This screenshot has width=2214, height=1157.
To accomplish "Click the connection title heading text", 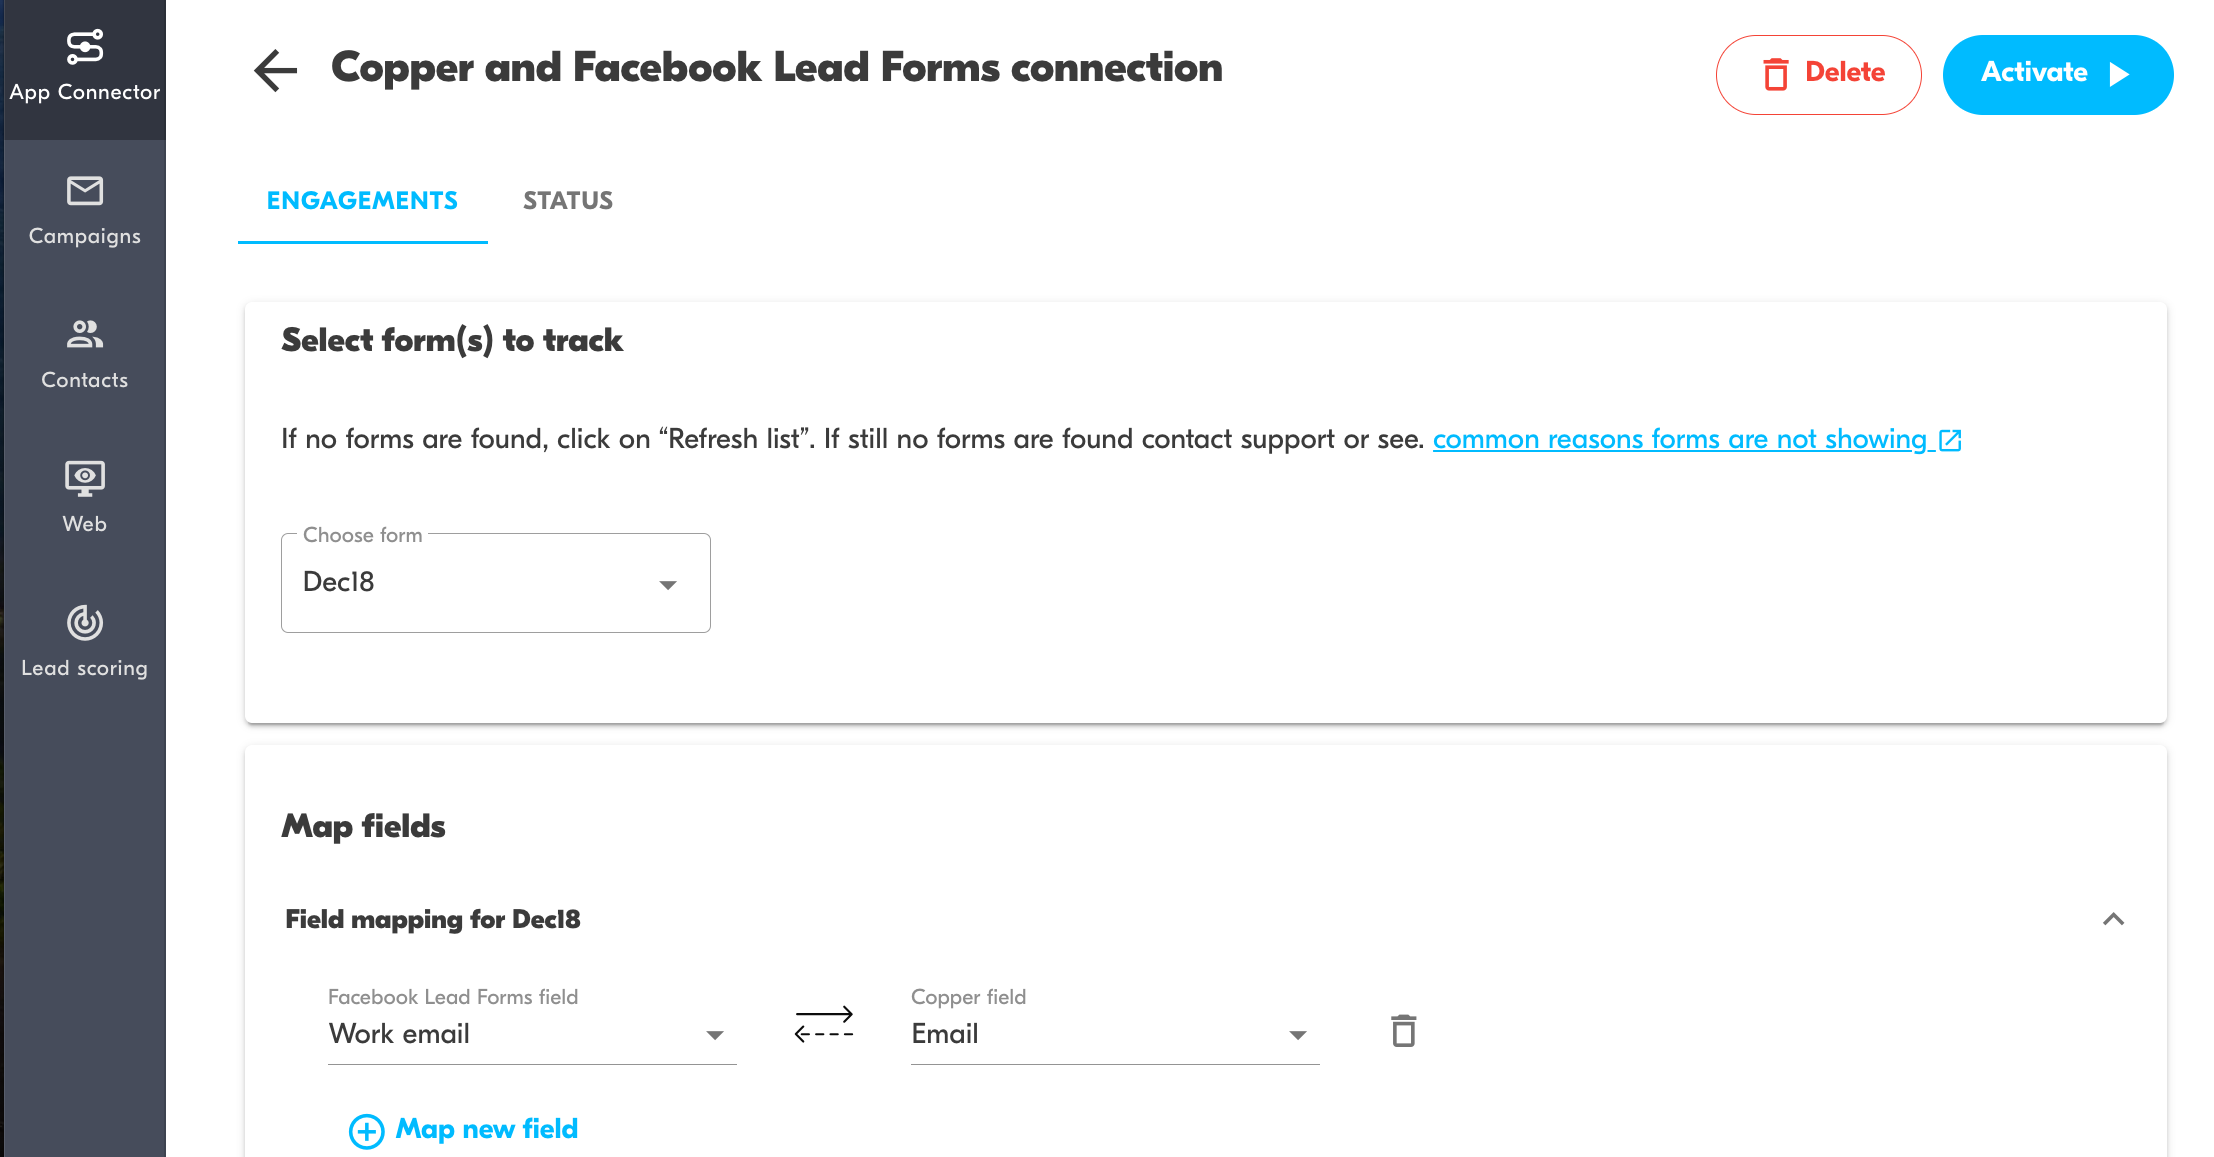I will coord(776,68).
